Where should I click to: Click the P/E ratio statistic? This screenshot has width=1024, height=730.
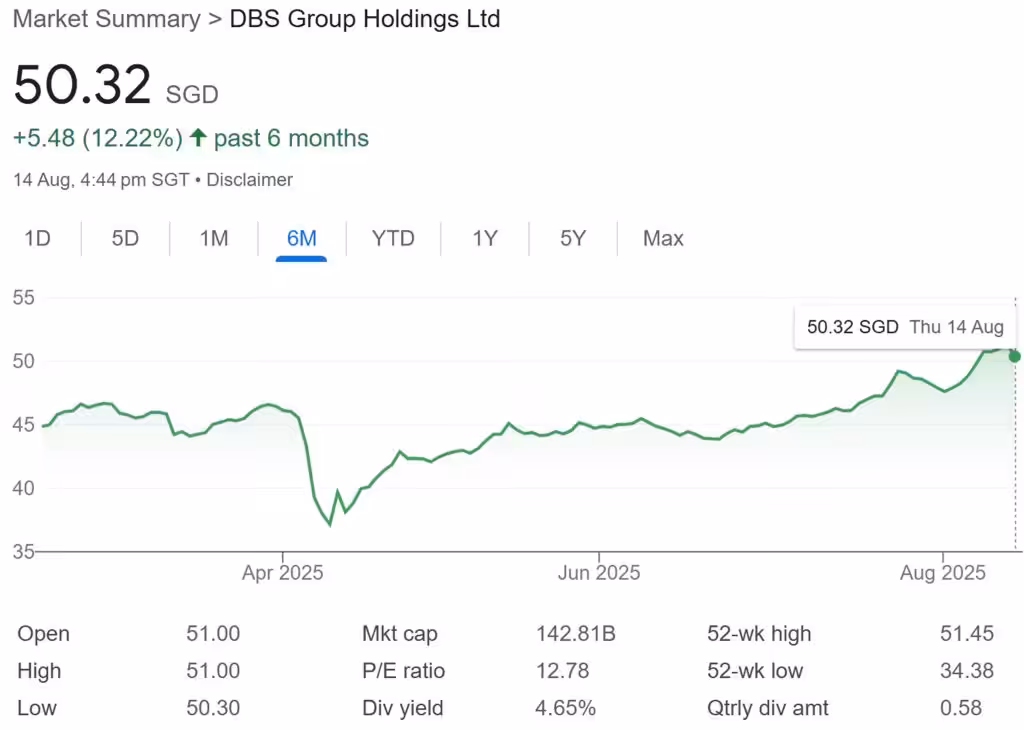[403, 670]
